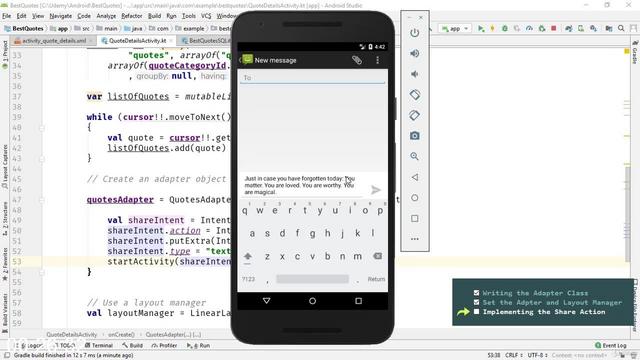640x360 pixels.
Task: Switch to QuoteDetailsActivity.kt tab
Action: click(x=138, y=41)
